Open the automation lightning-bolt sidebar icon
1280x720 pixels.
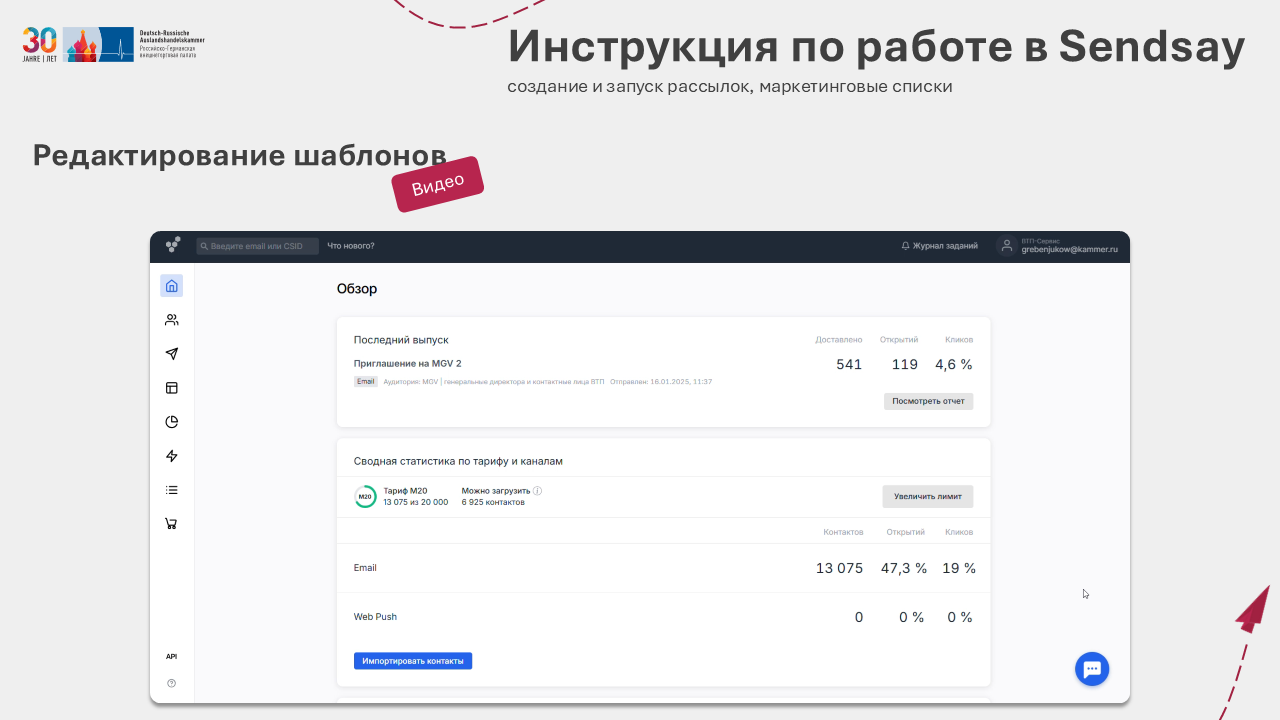click(171, 456)
